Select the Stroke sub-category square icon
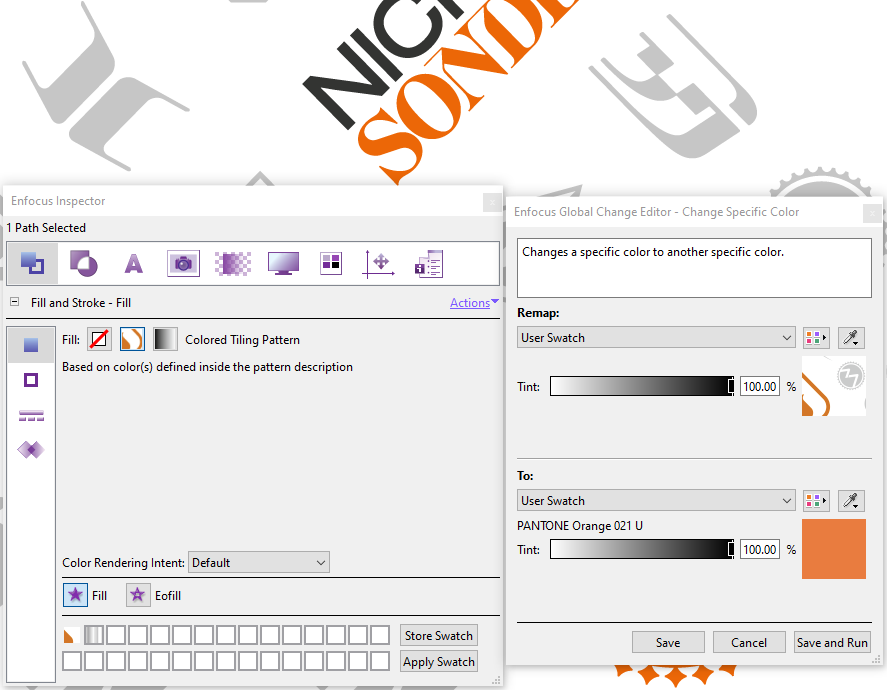 31,380
